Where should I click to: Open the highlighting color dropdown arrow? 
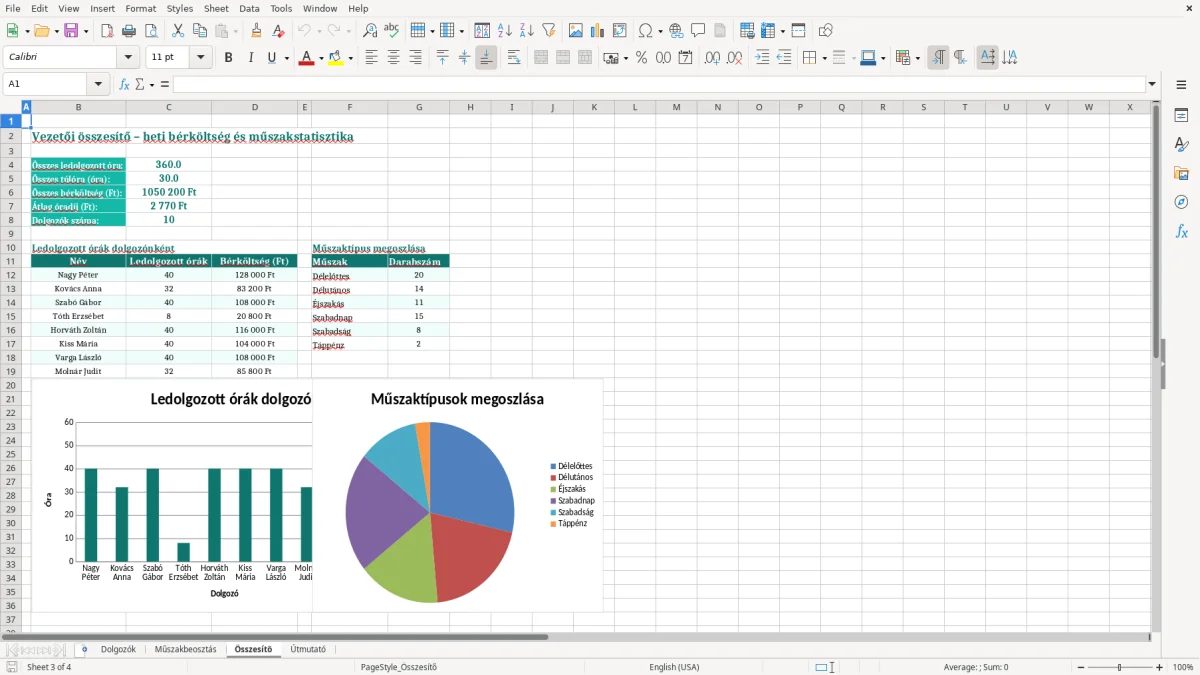coord(350,58)
